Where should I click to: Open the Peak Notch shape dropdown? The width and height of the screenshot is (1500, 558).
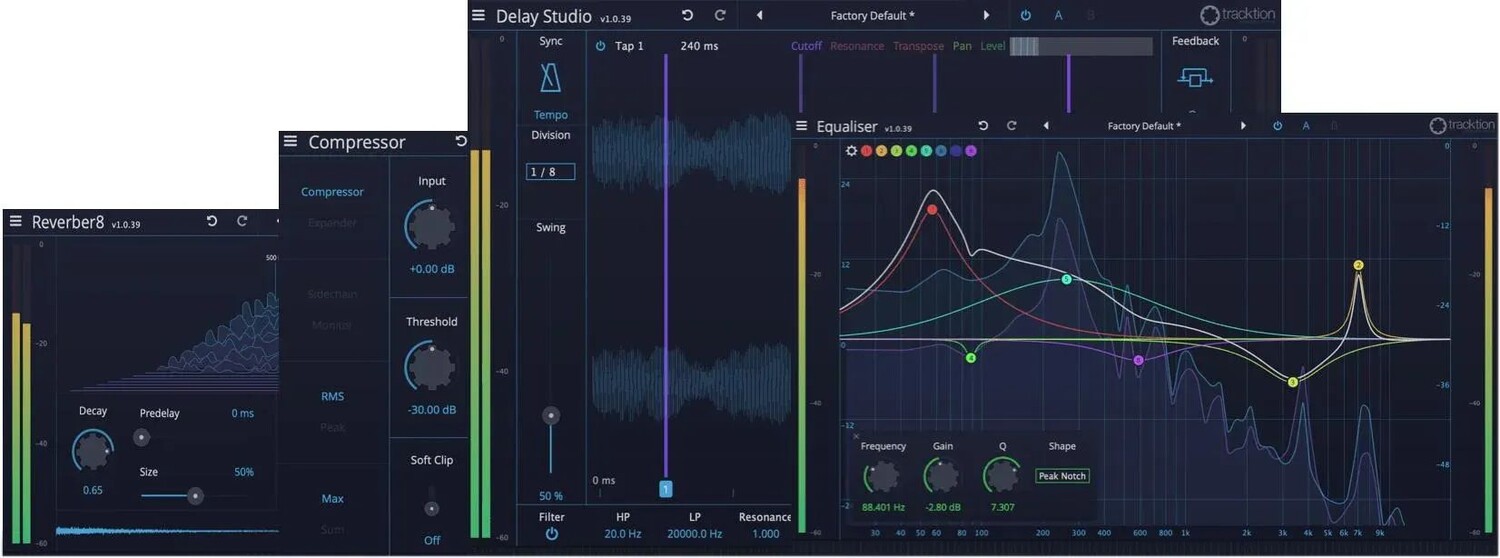coord(1062,476)
